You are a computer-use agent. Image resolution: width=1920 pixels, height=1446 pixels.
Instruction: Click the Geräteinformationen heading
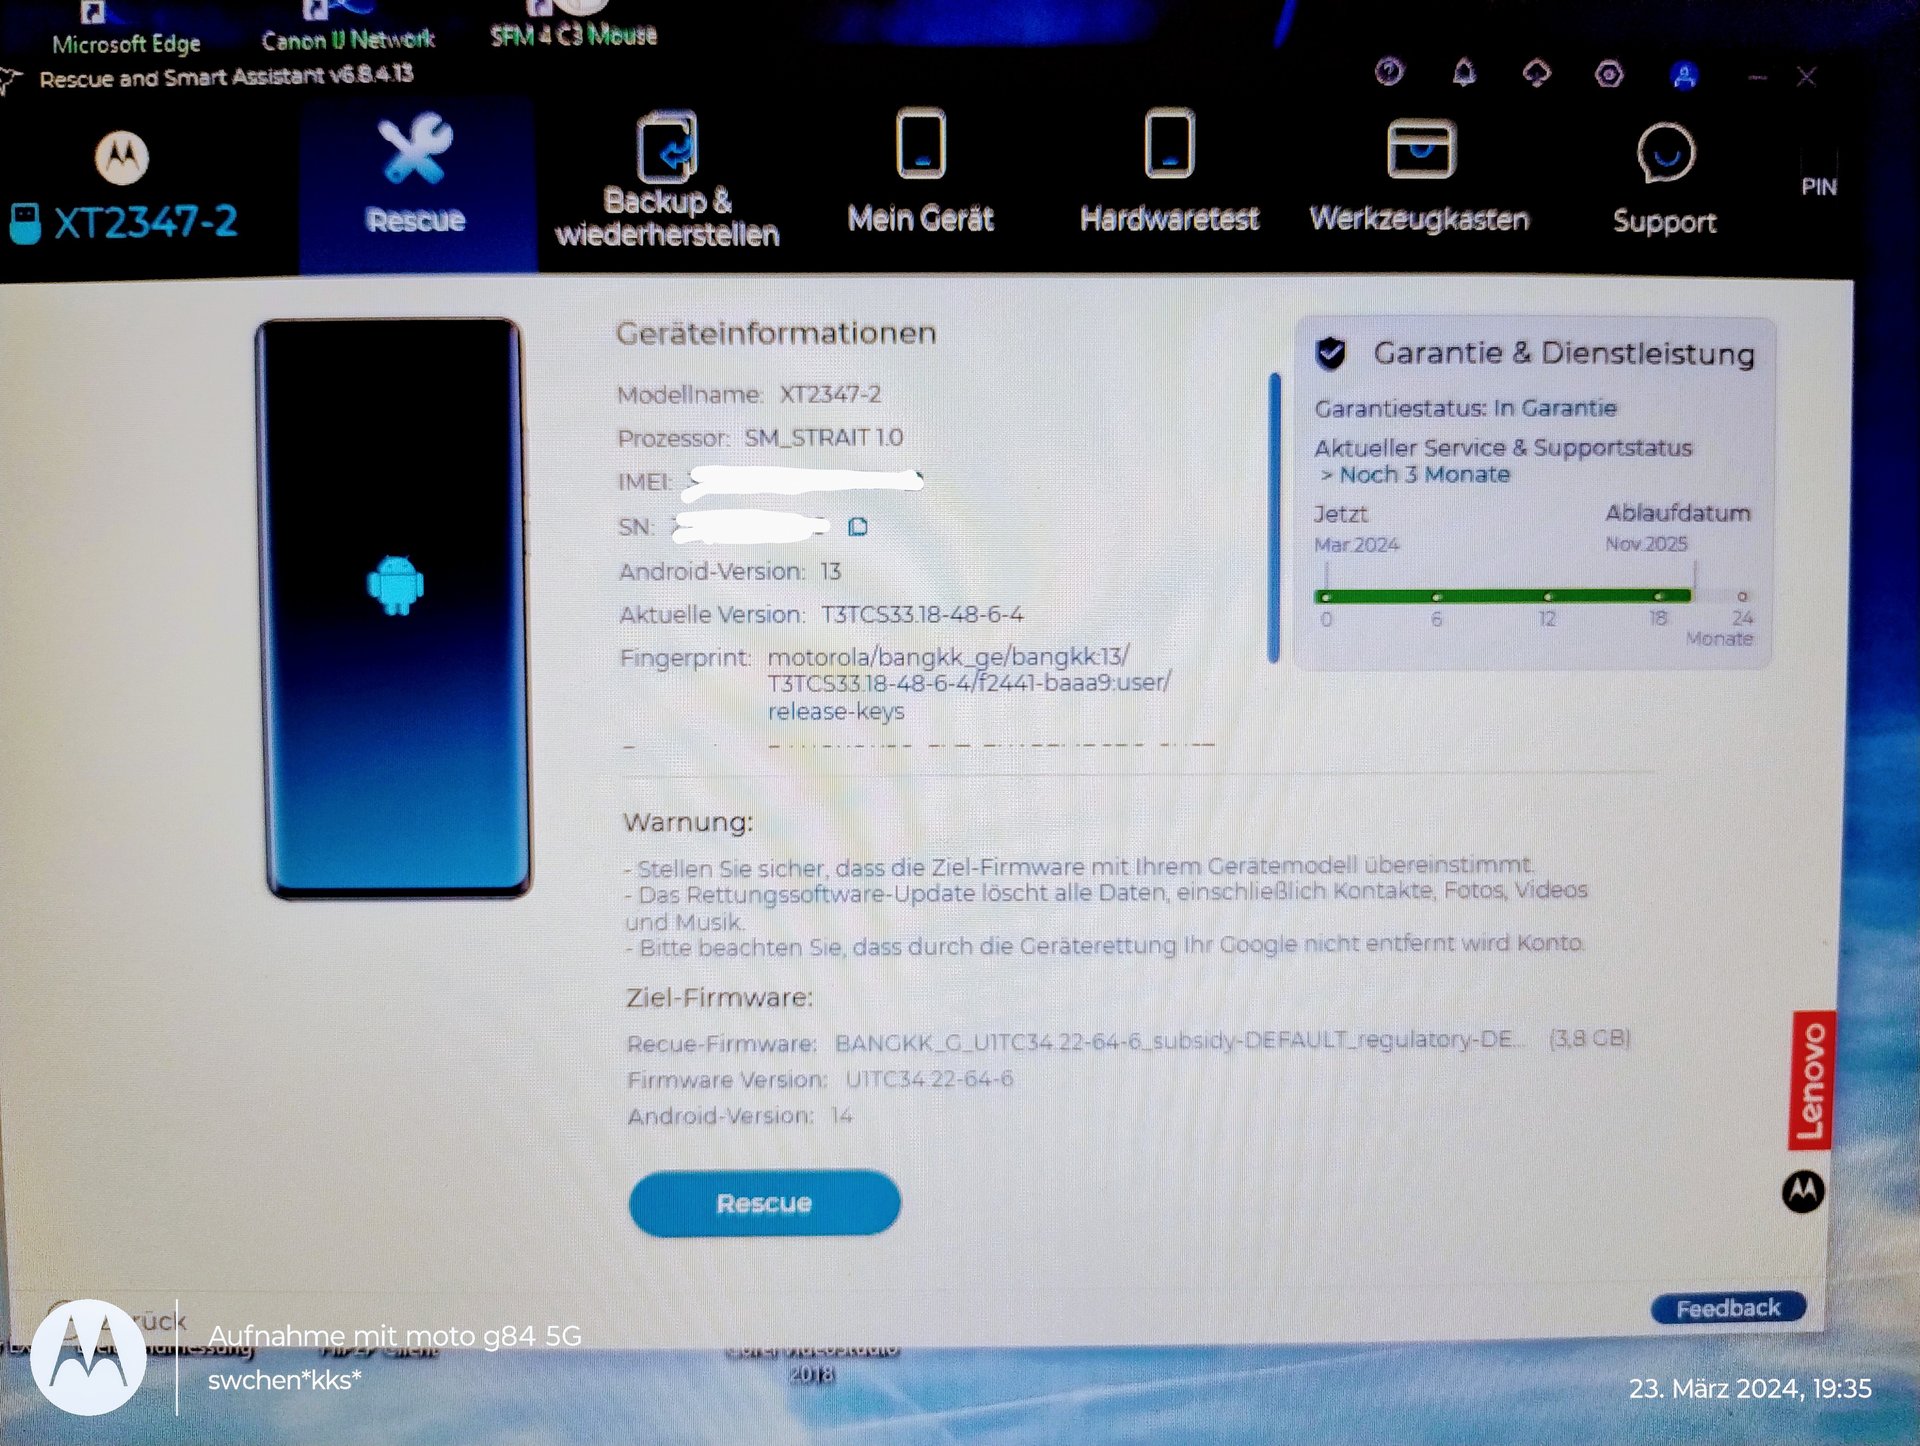point(776,333)
